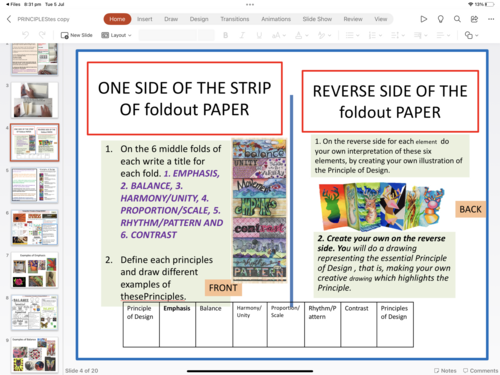This screenshot has width=500, height=375.
Task: Click the New Slide button
Action: click(76, 35)
